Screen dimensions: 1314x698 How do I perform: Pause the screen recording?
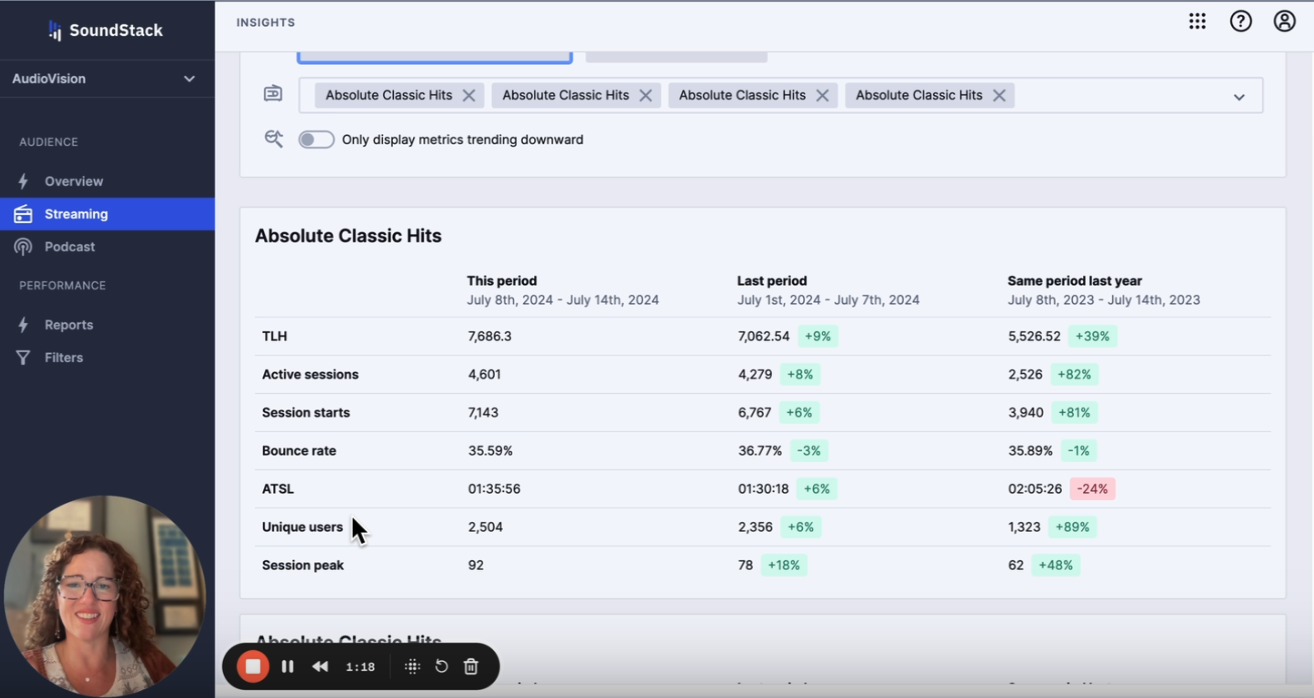click(287, 666)
